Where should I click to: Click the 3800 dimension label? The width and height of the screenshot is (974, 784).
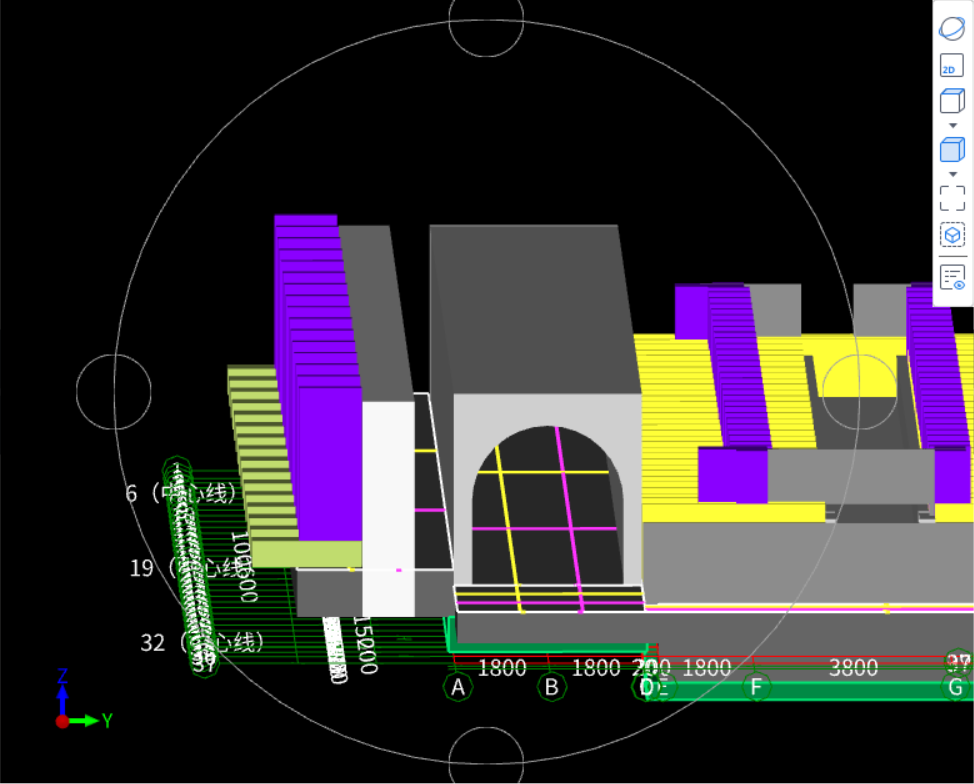[x=853, y=668]
